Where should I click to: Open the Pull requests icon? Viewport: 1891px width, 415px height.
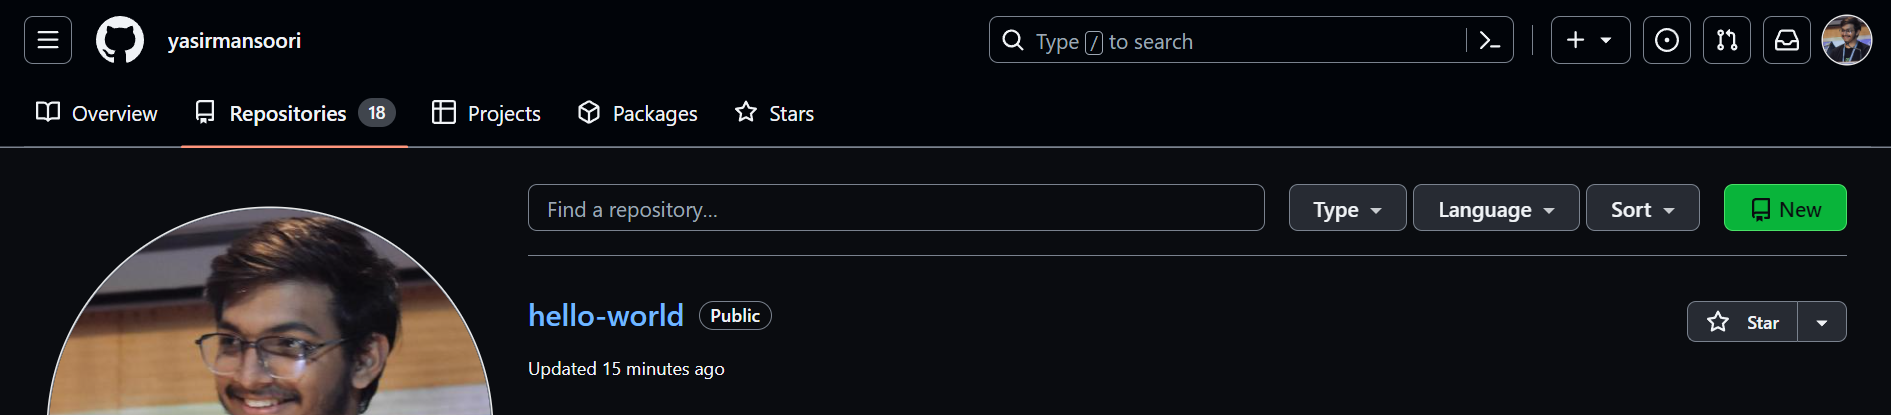tap(1727, 40)
